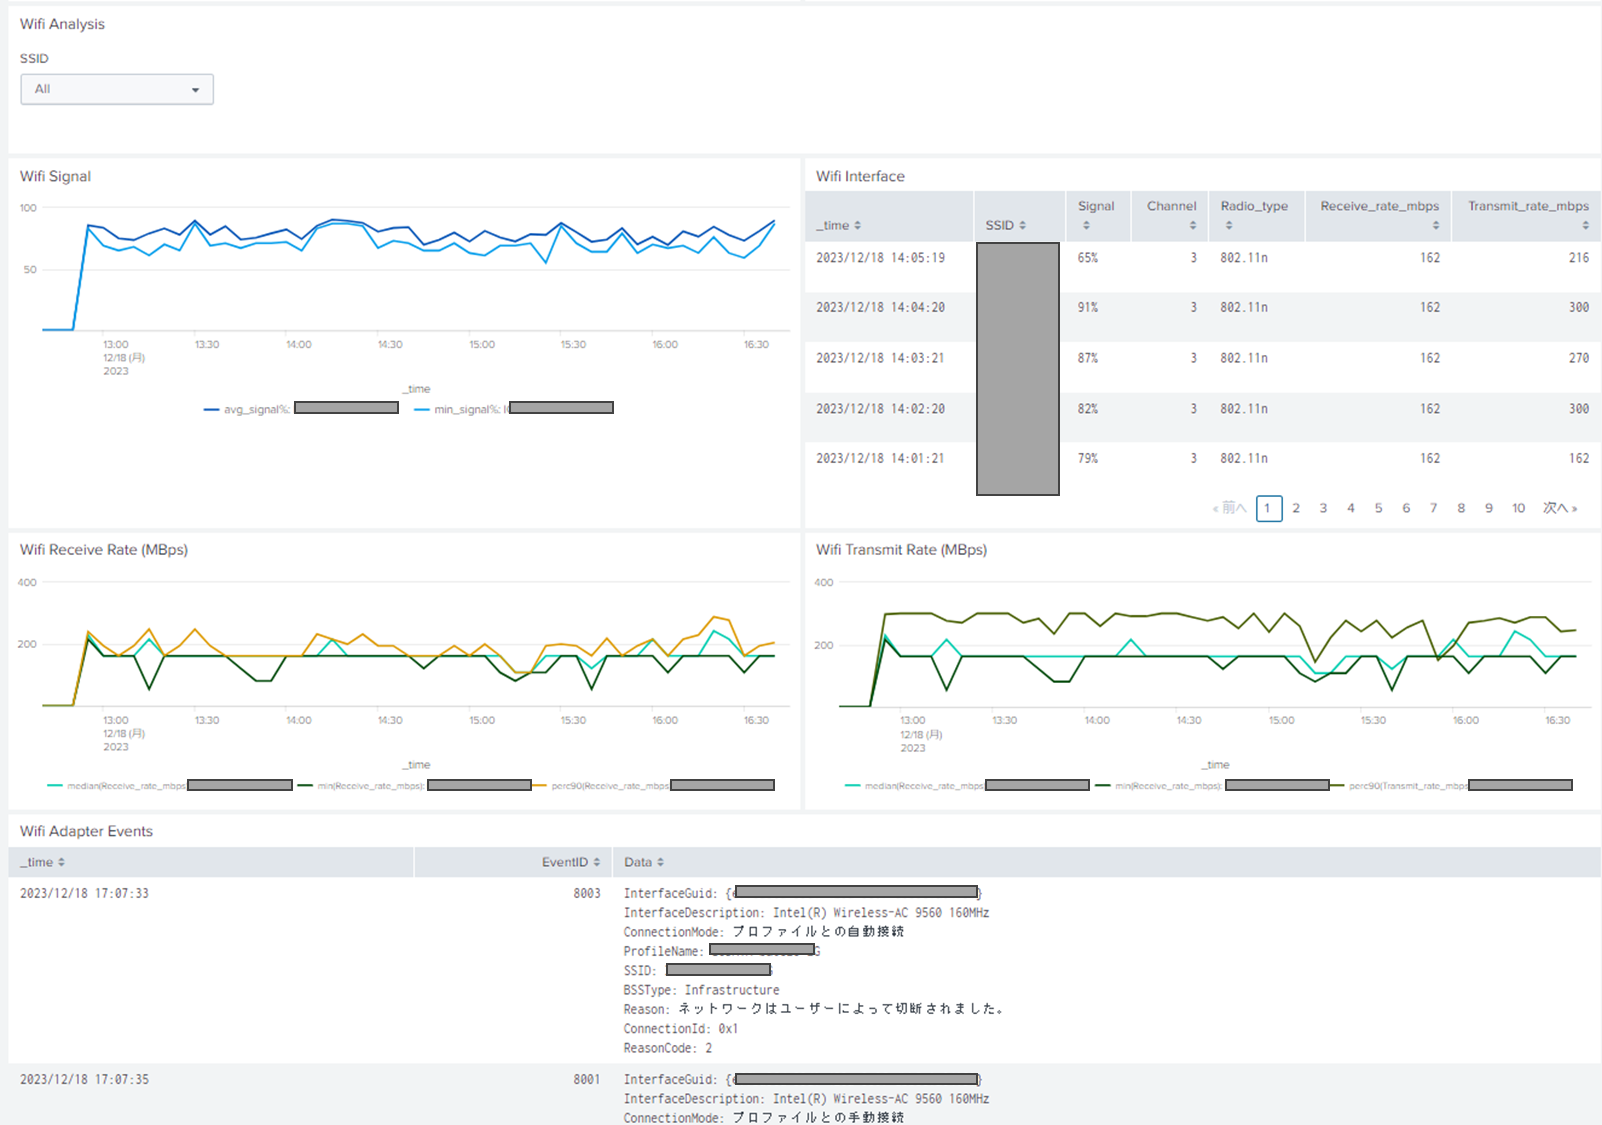Select row timestamp 2023/12/18 14:04:20
Viewport: 1602px width, 1125px height.
pos(880,307)
